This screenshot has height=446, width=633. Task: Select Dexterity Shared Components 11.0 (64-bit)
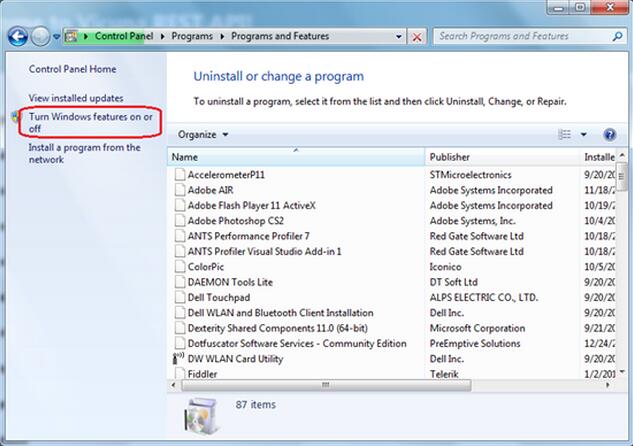point(277,328)
